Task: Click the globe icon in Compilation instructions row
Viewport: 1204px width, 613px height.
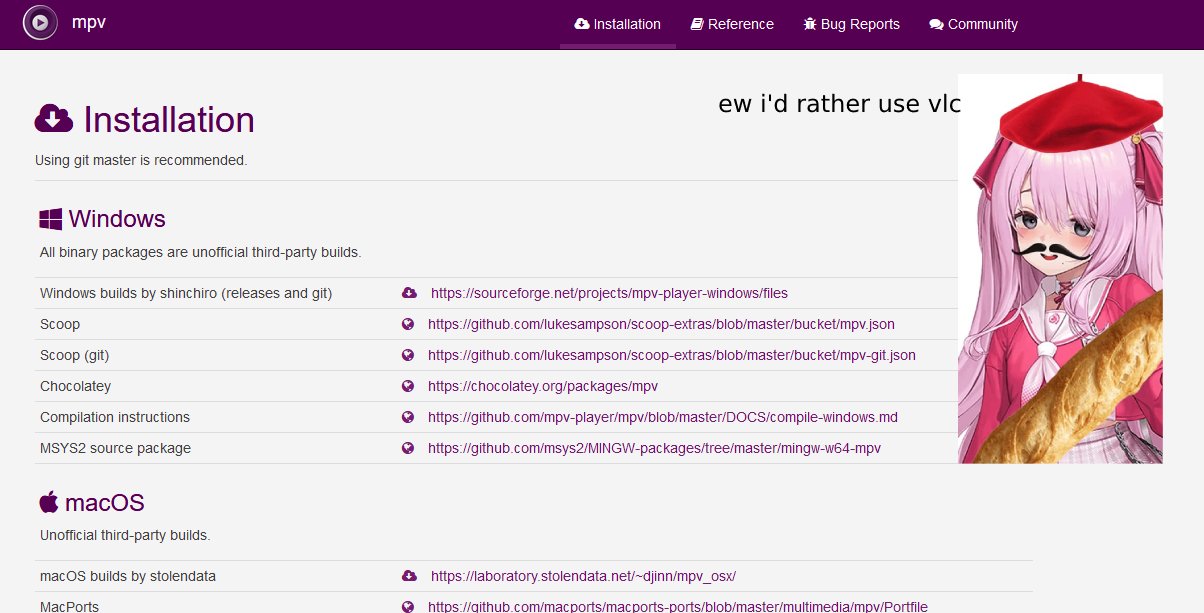Action: point(408,417)
